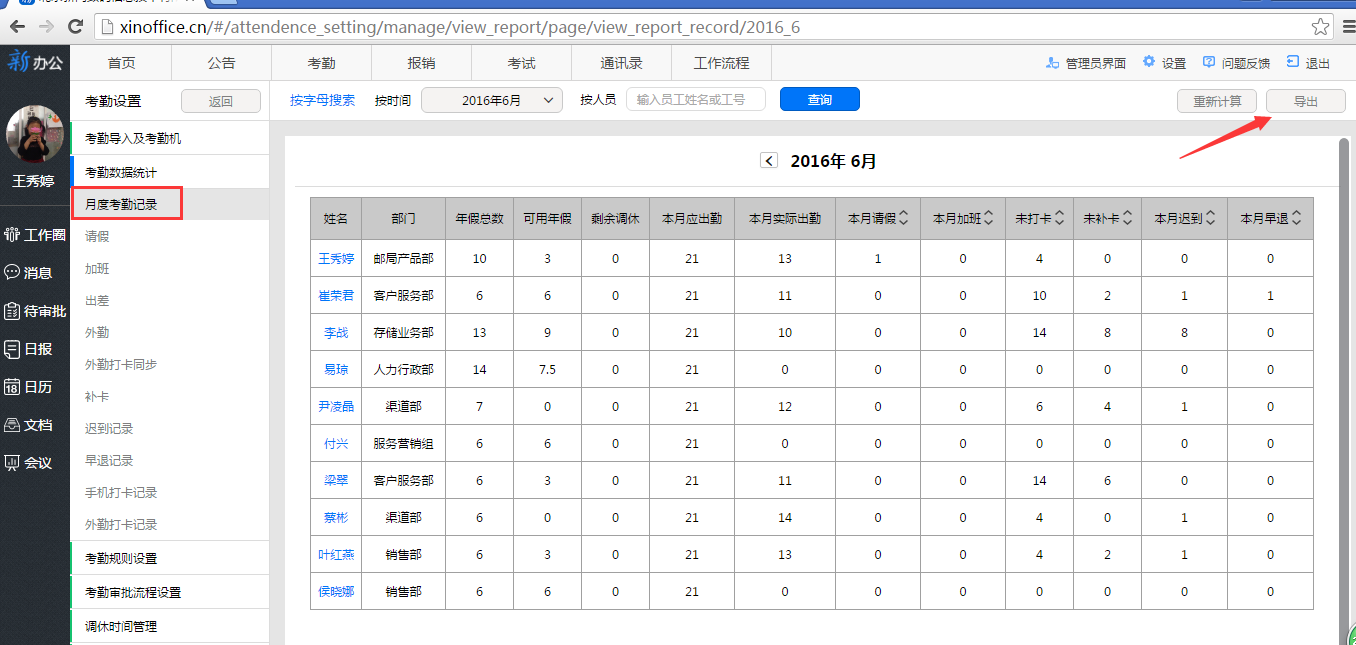Image resolution: width=1356 pixels, height=645 pixels.
Task: Open 工作圈 in left sidebar
Action: pos(35,235)
